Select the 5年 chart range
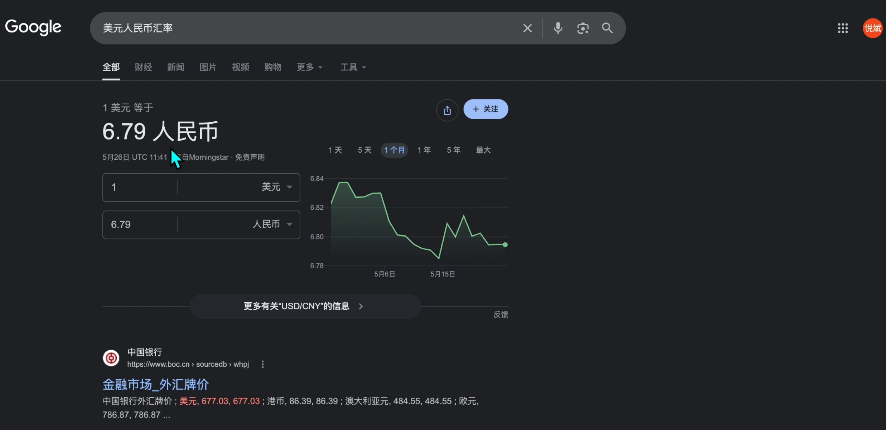Image resolution: width=886 pixels, height=430 pixels. coord(453,150)
